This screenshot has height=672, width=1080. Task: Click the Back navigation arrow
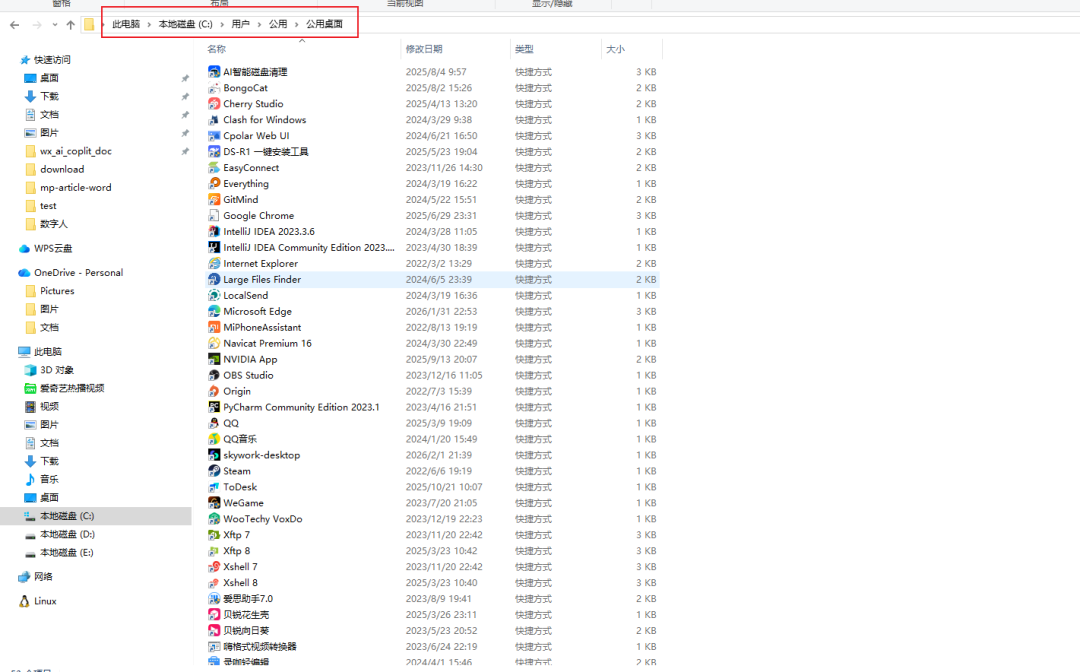pos(14,25)
